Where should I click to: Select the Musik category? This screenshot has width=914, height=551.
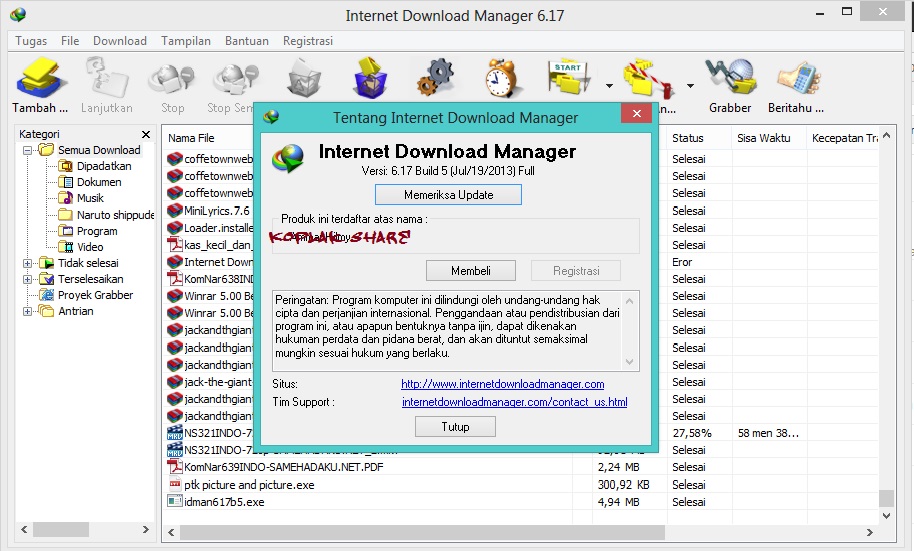(x=90, y=198)
